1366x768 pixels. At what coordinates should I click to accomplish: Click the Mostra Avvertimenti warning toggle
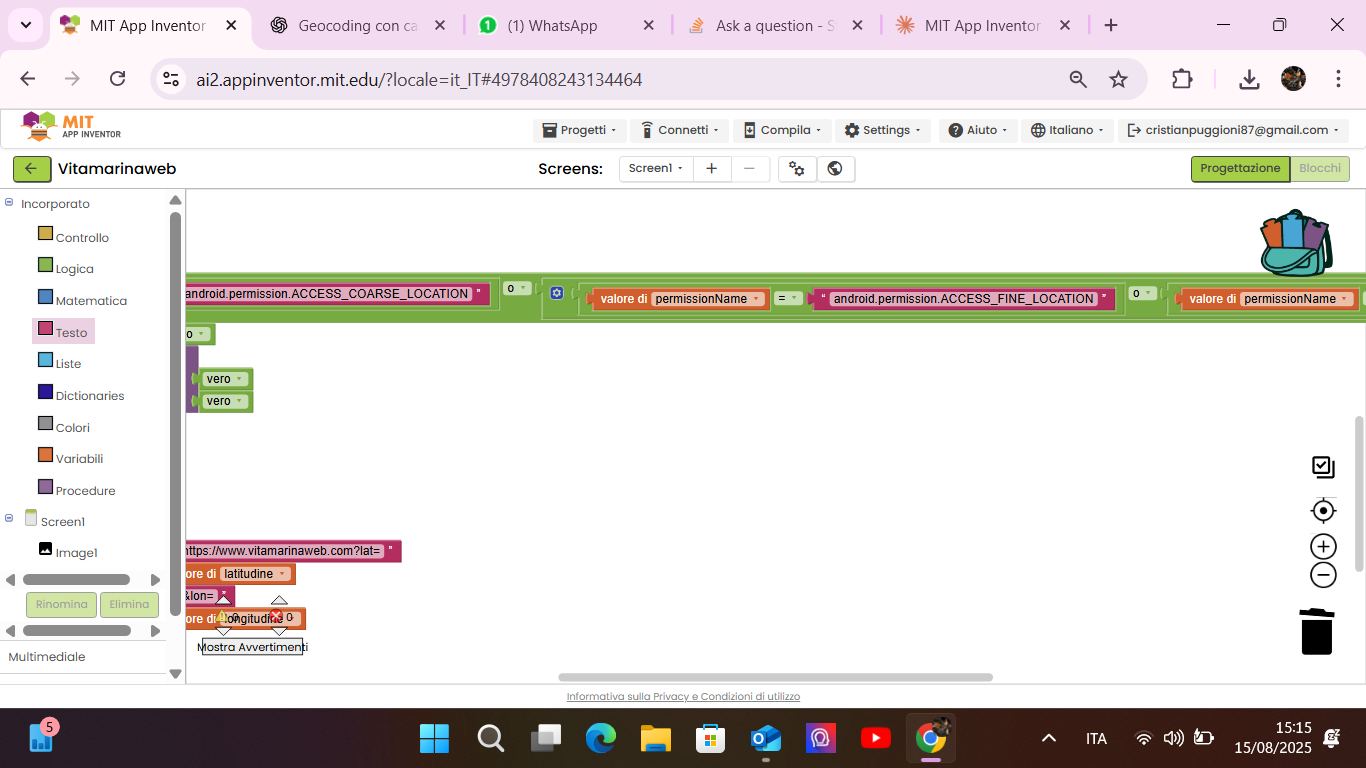tap(252, 647)
